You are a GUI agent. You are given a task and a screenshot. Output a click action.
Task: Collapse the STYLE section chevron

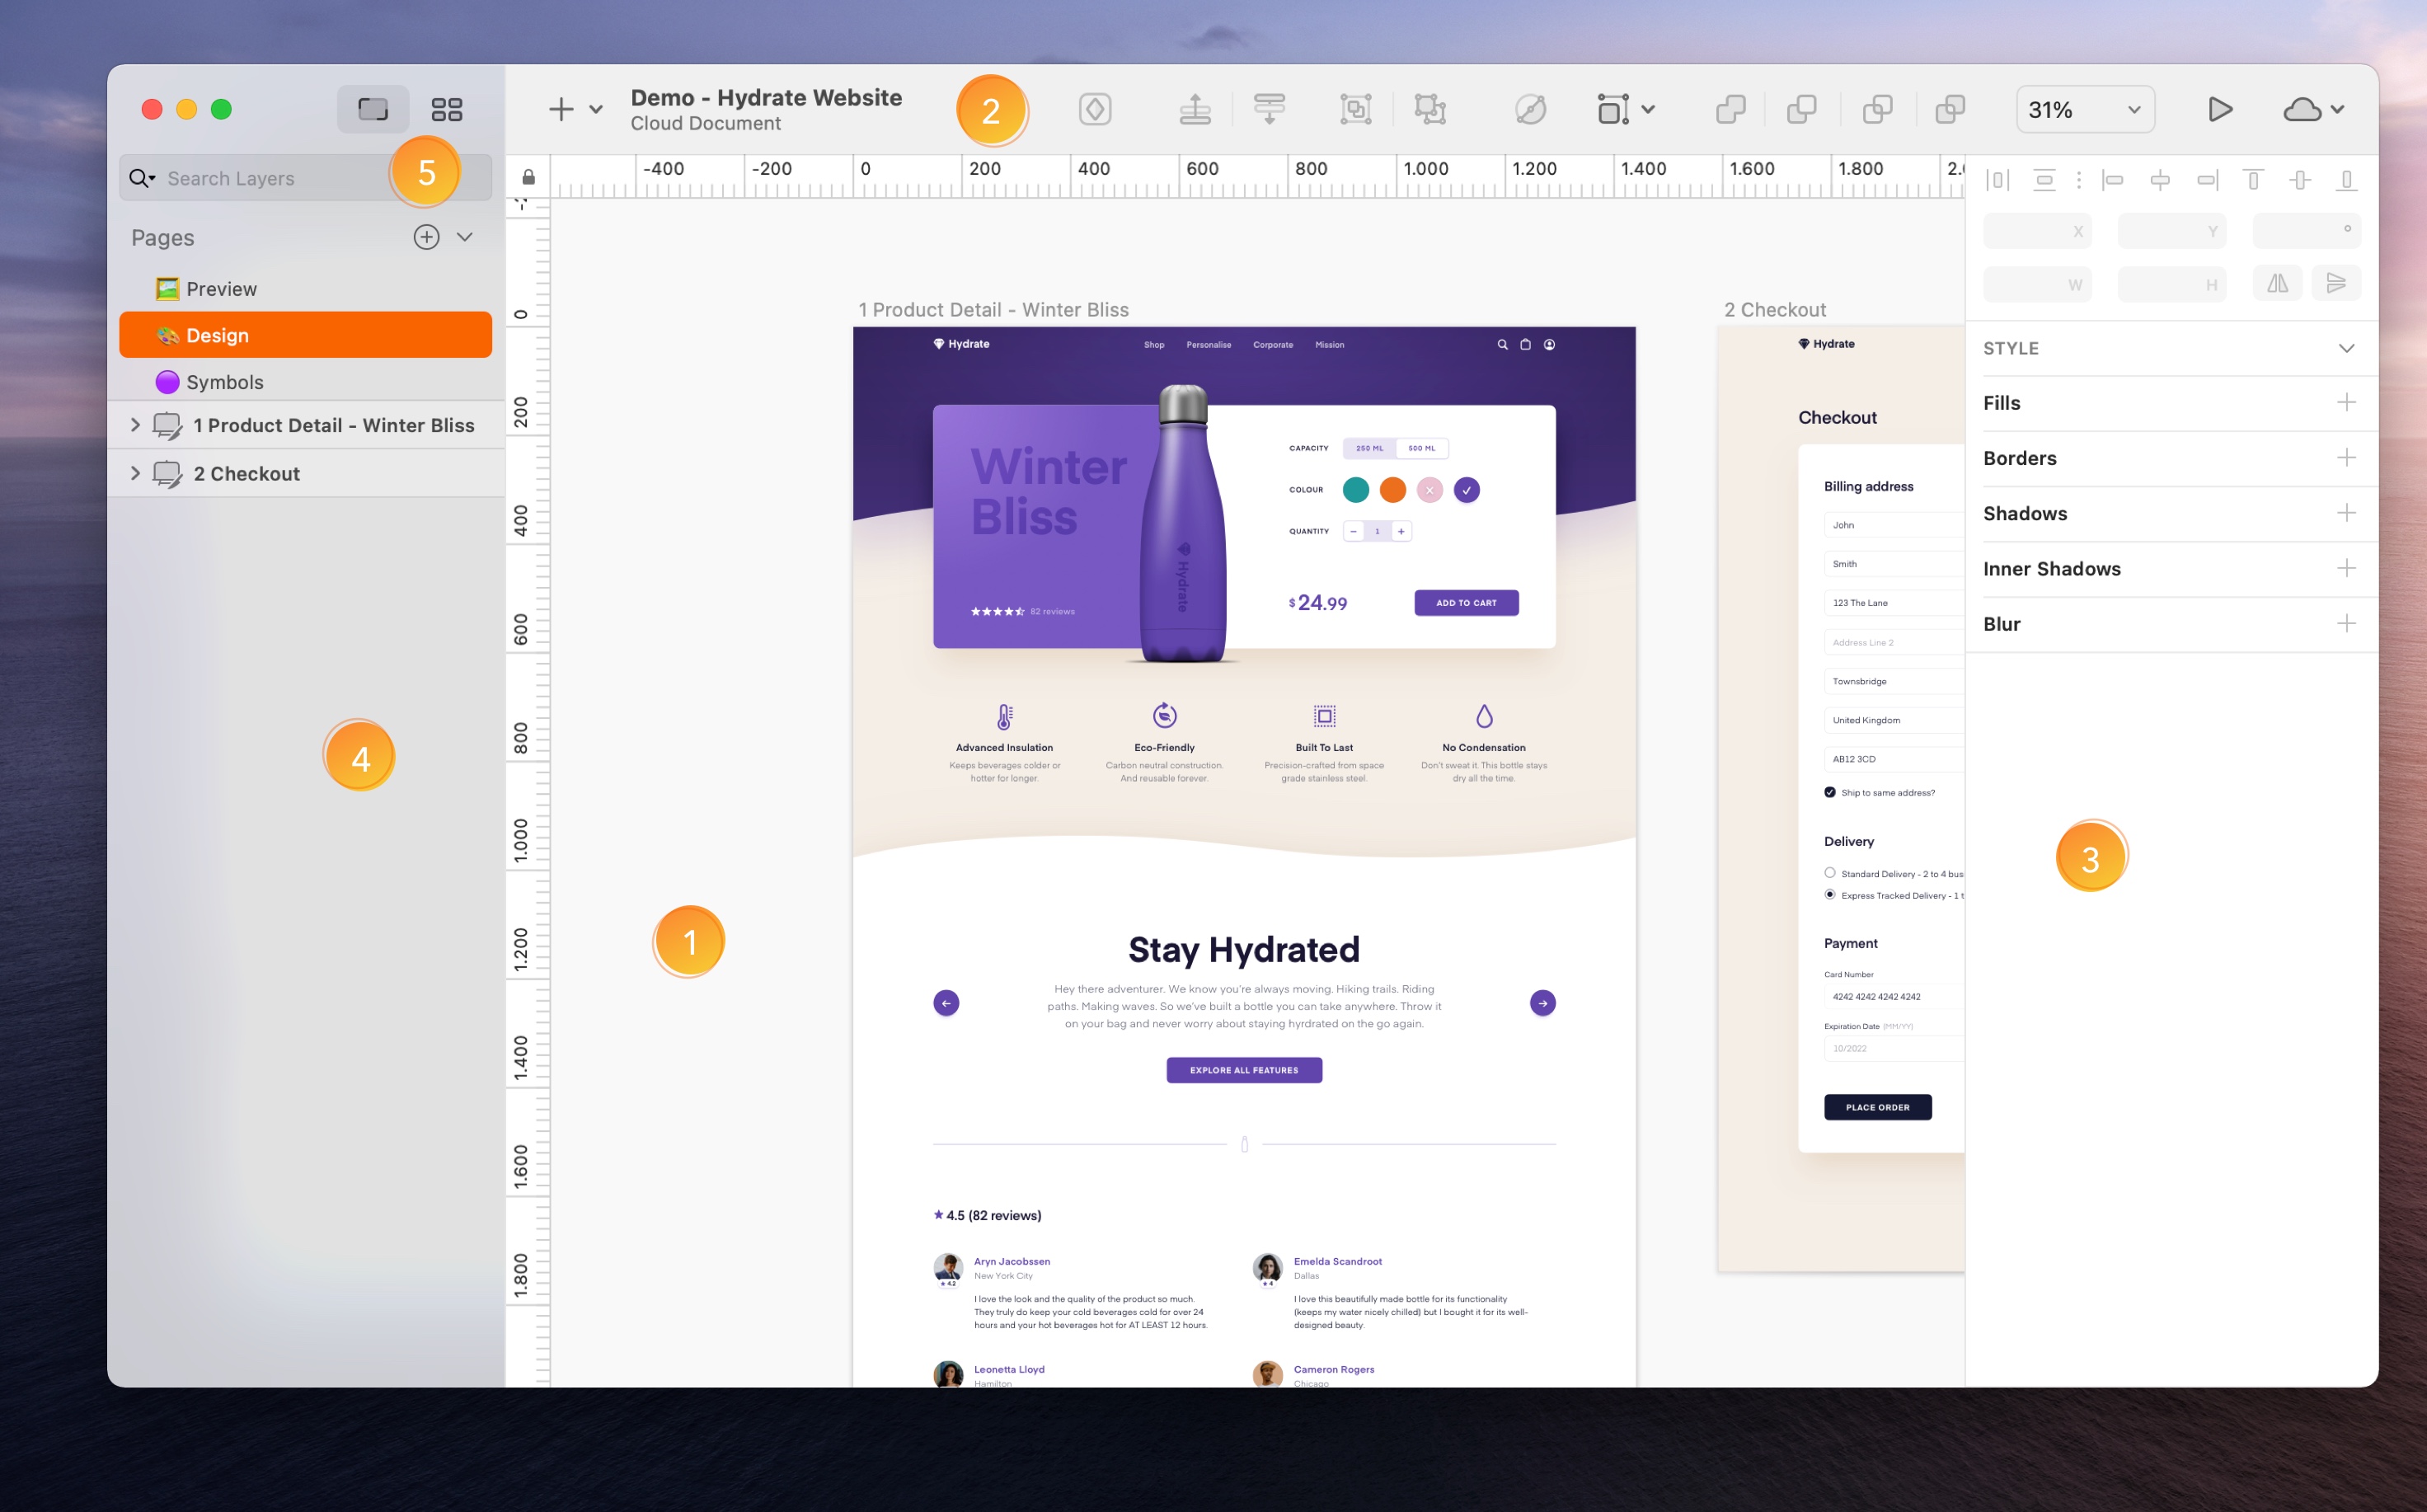(x=2346, y=348)
